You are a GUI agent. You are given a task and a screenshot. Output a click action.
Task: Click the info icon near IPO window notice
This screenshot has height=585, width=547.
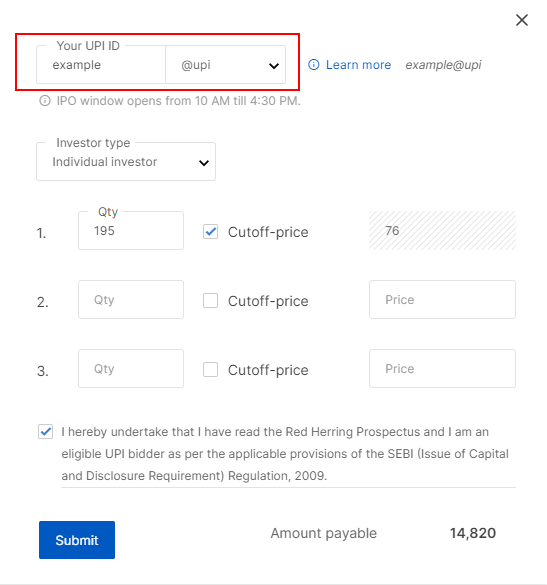point(45,101)
